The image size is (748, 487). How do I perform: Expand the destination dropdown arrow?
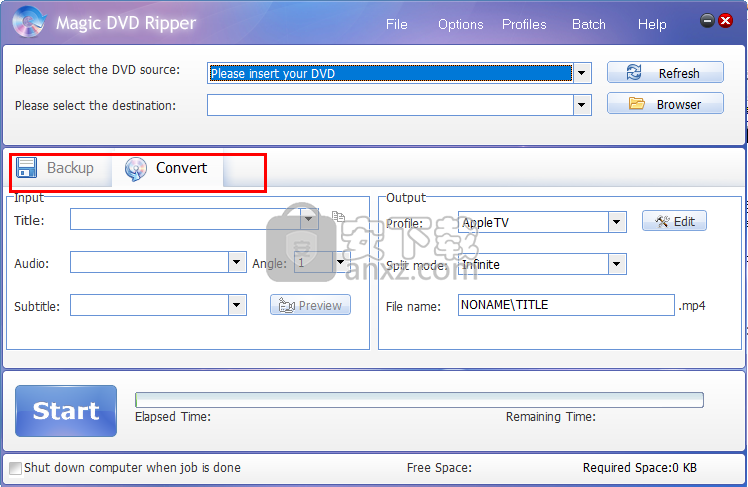pyautogui.click(x=582, y=105)
